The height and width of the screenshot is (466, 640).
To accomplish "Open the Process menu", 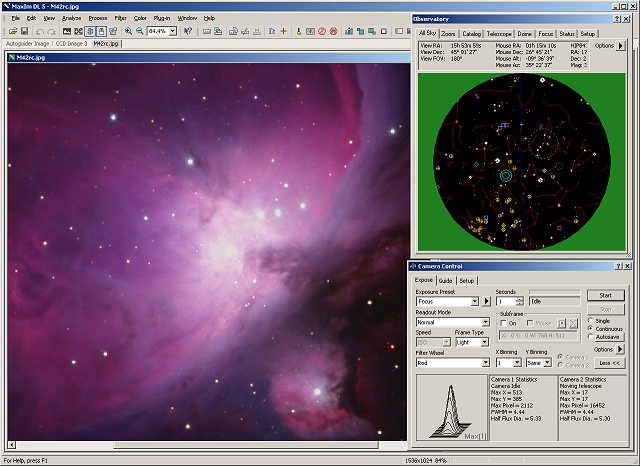I will [97, 18].
